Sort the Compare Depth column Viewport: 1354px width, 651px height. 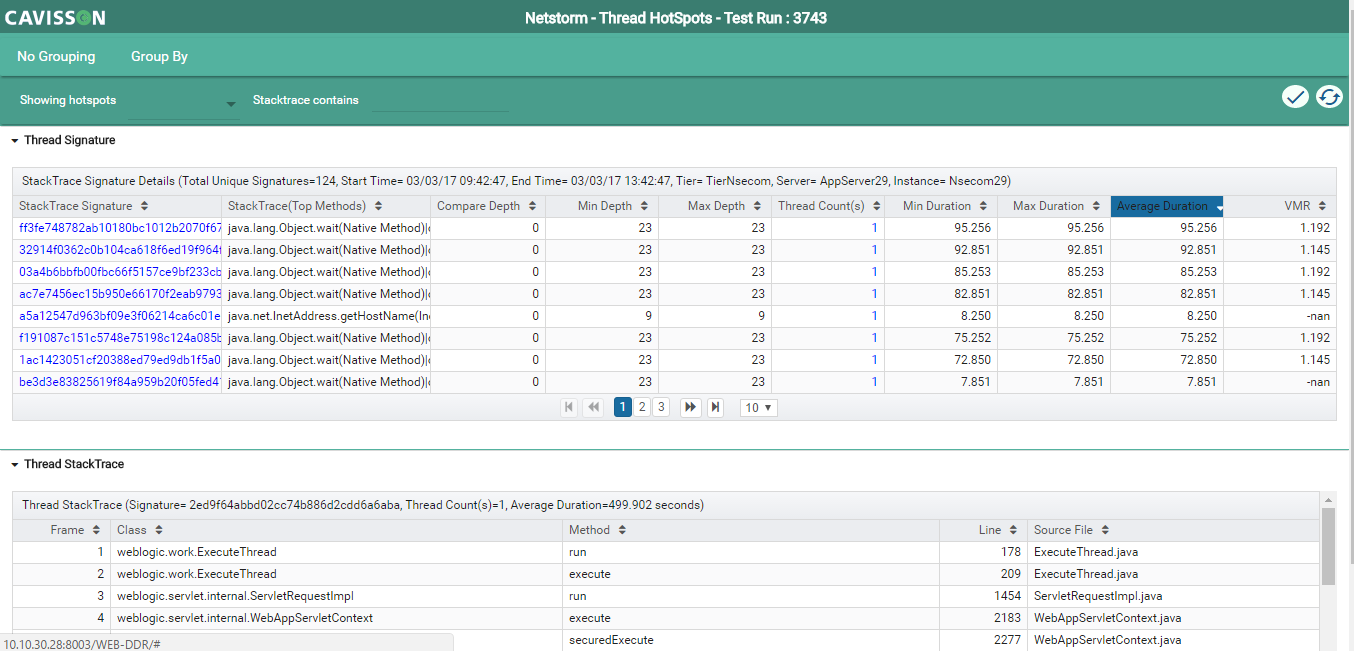point(532,206)
